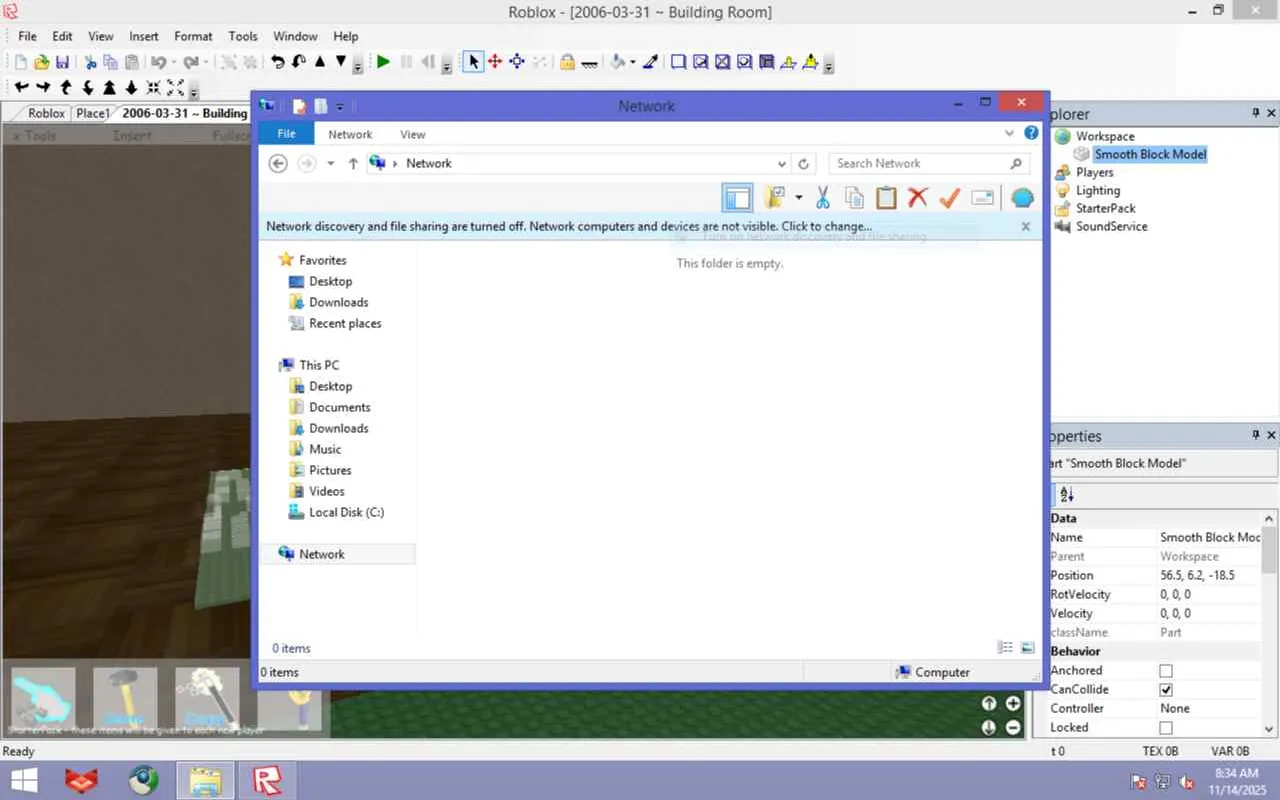Viewport: 1280px width, 800px height.
Task: Click the color dropper tool in Roblox toolbar
Action: (x=650, y=62)
